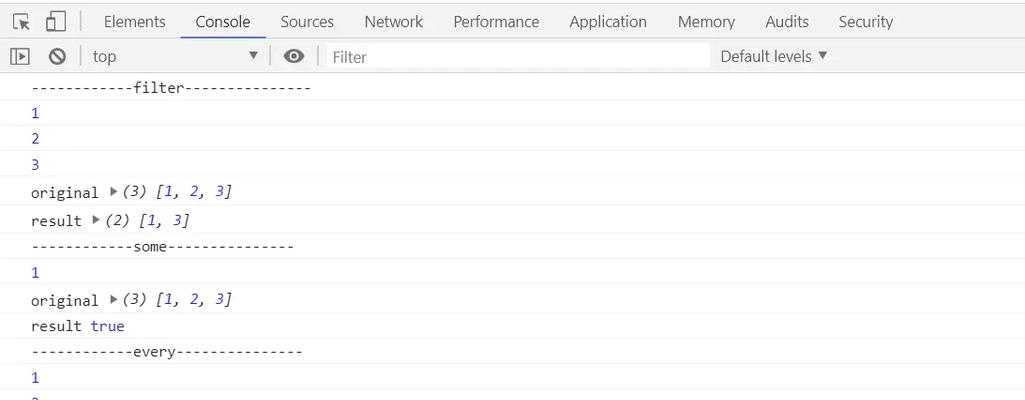Toggle the device toolbar icon
The height and width of the screenshot is (400, 1025).
pos(56,22)
